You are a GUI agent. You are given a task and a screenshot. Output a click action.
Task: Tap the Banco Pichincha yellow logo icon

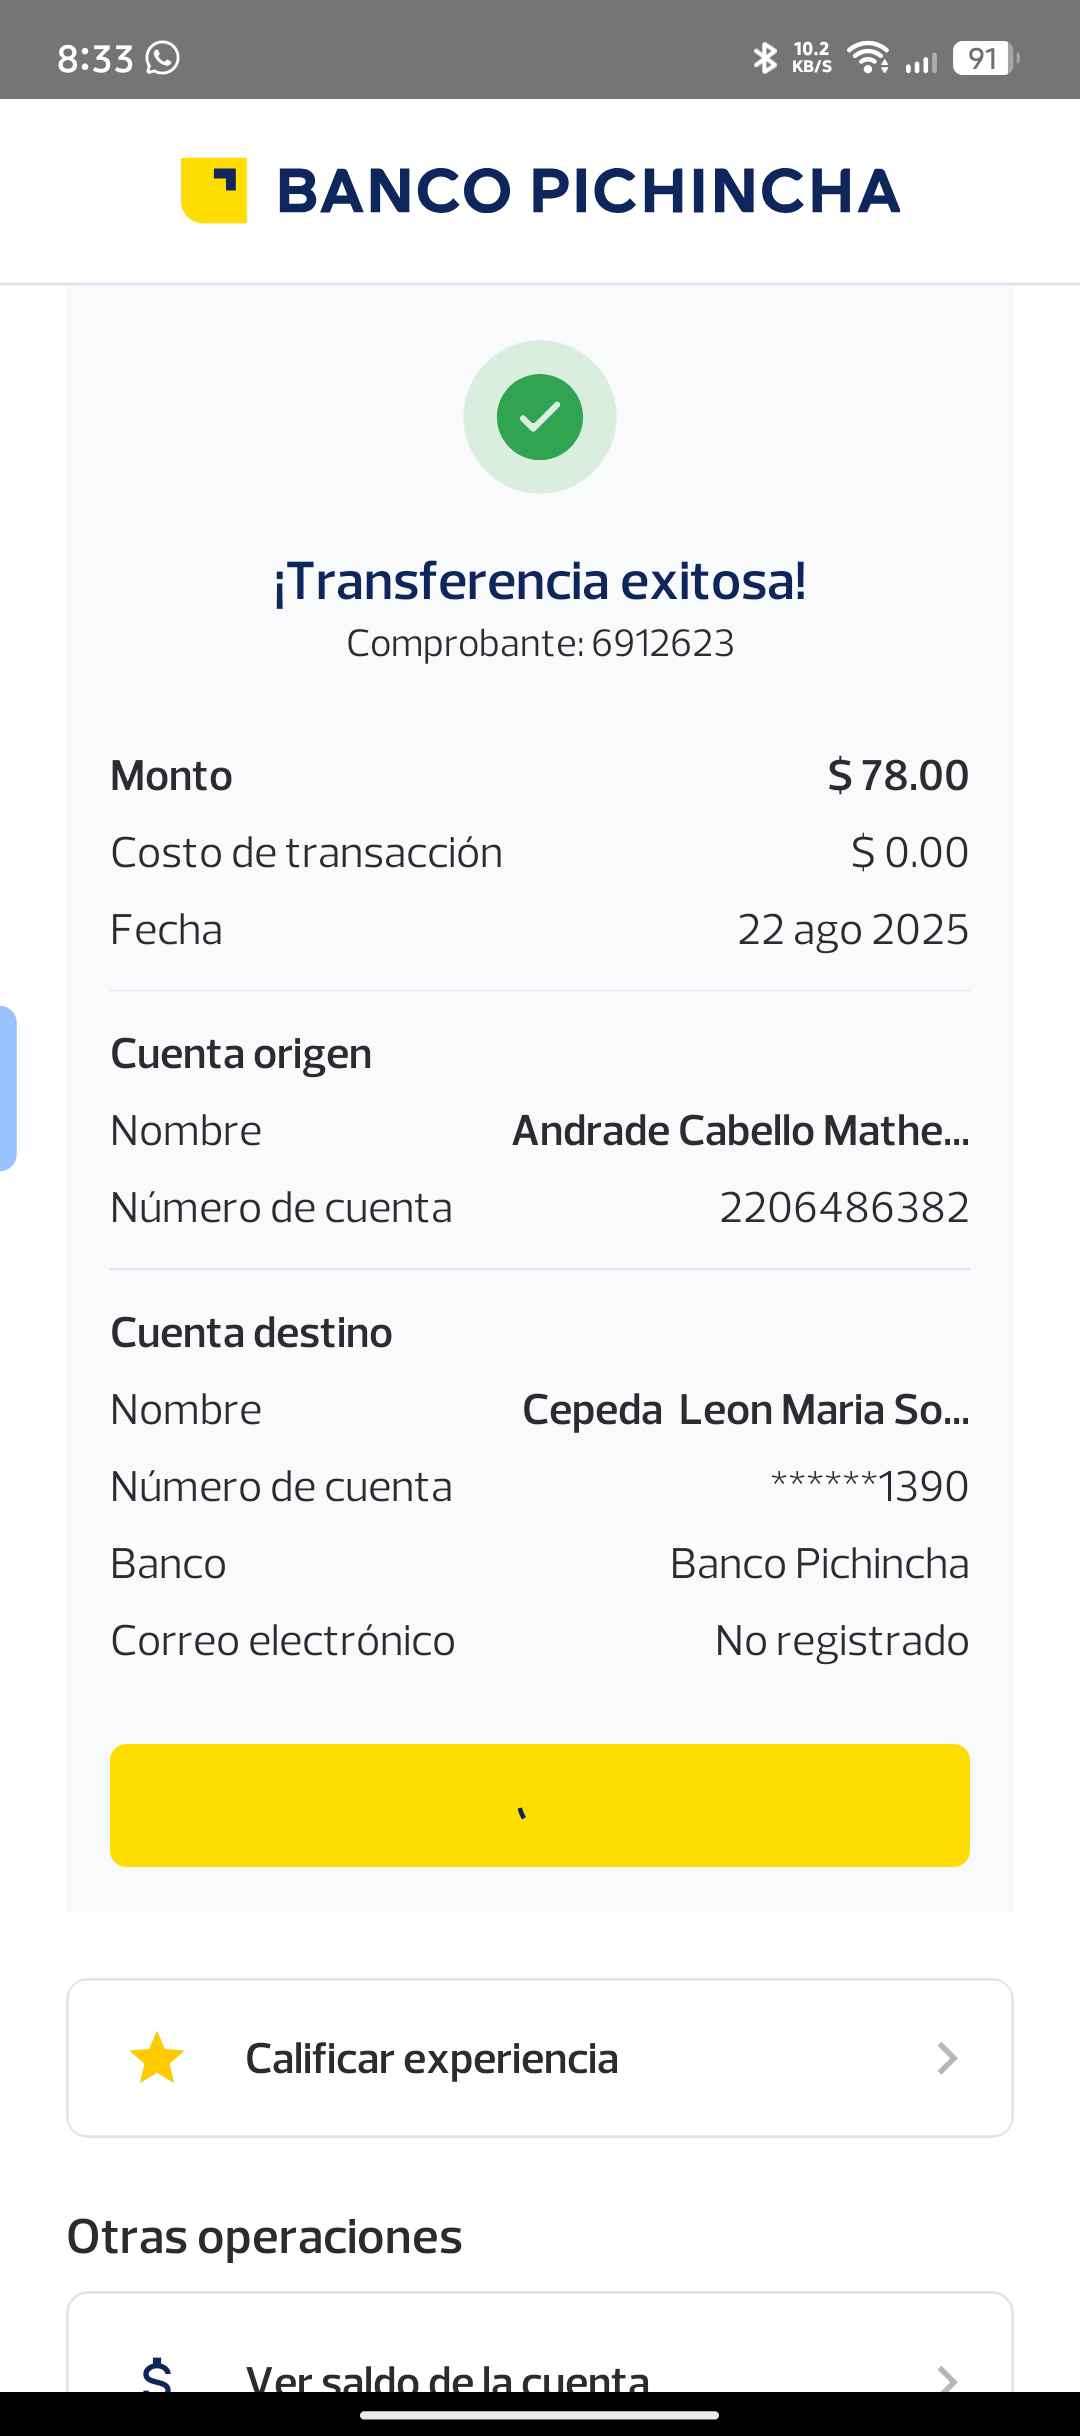213,190
